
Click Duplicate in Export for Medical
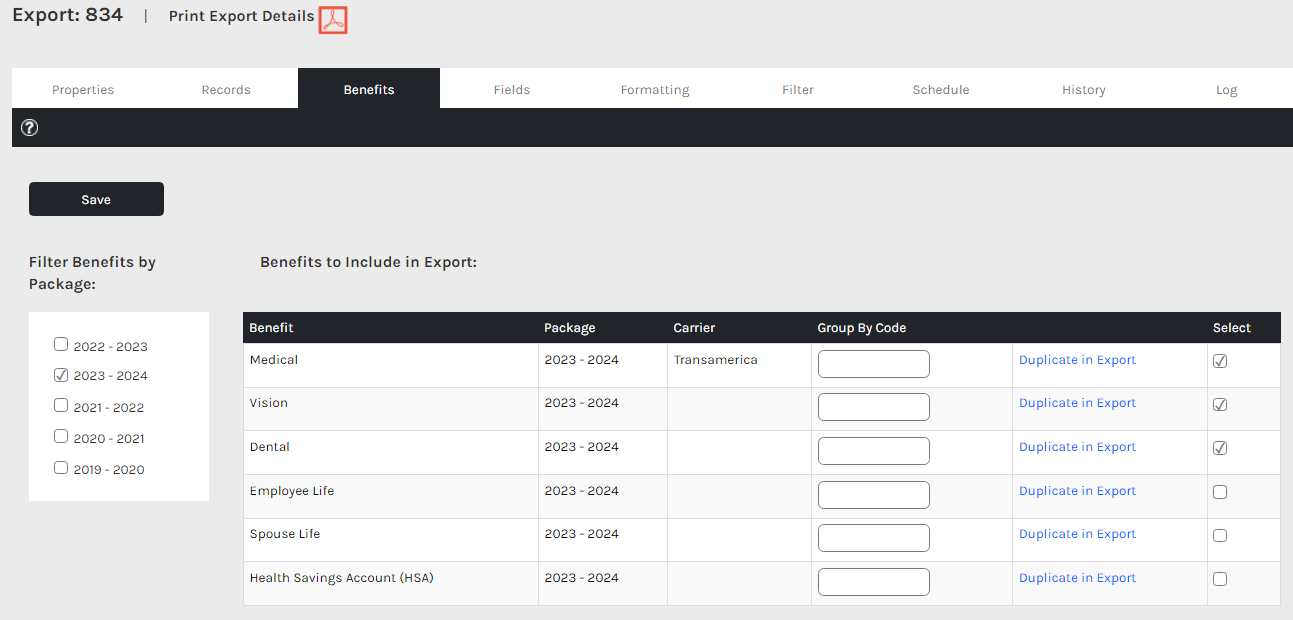(x=1077, y=360)
